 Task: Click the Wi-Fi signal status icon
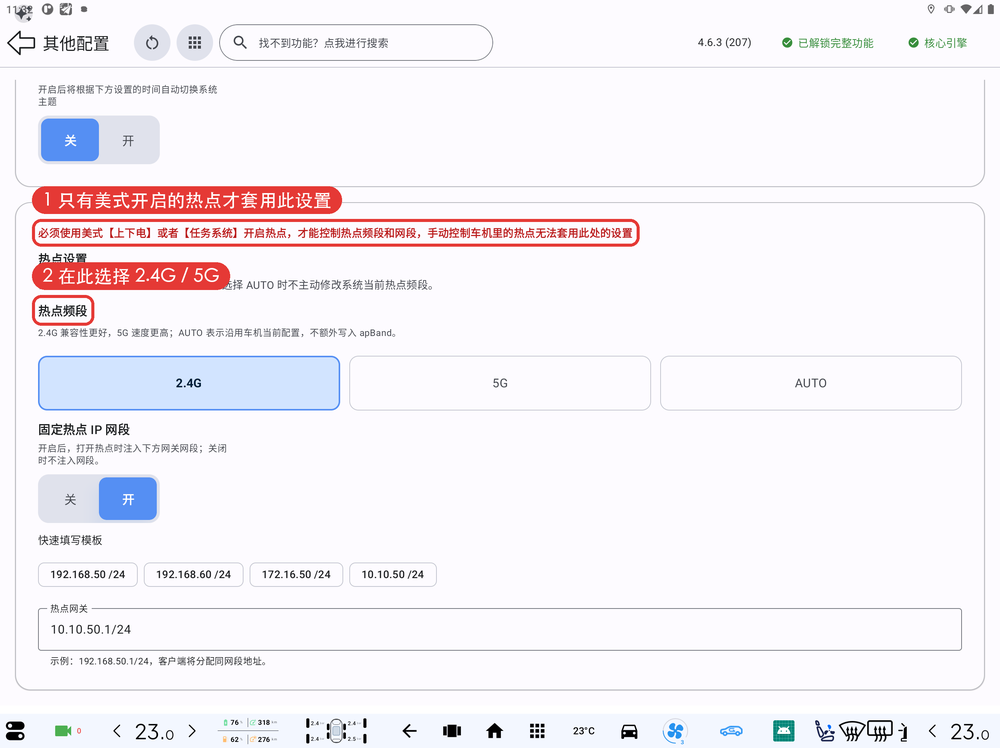coord(967,9)
